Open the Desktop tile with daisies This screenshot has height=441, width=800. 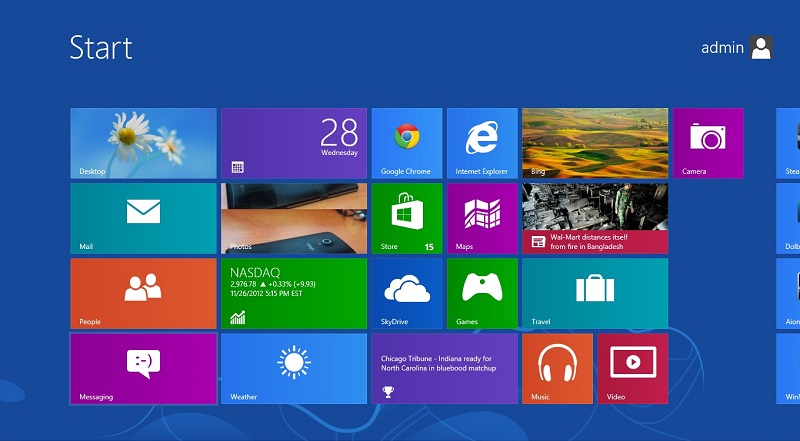click(x=143, y=143)
